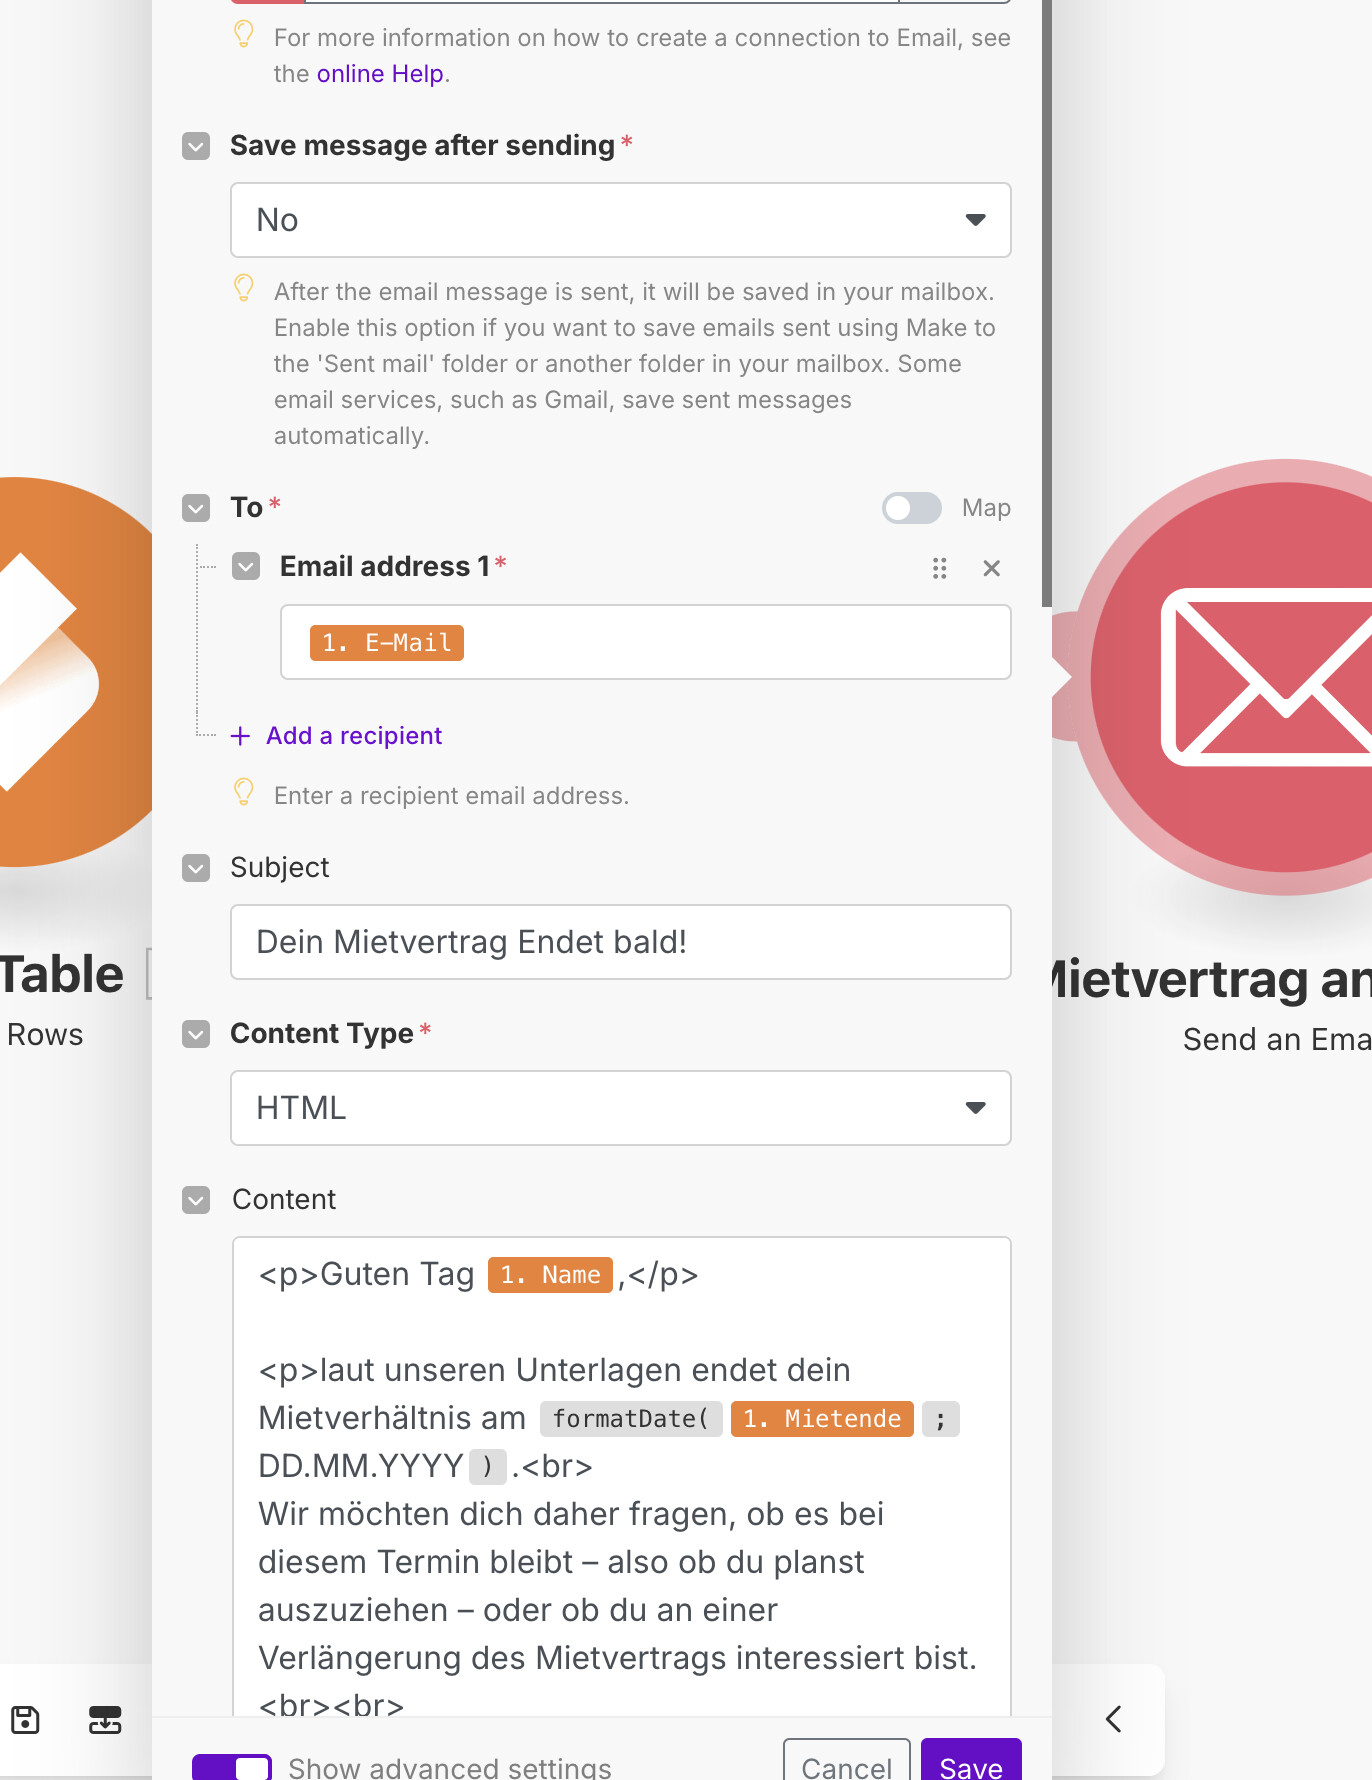
Task: Toggle the Map switch for To field
Action: point(911,508)
